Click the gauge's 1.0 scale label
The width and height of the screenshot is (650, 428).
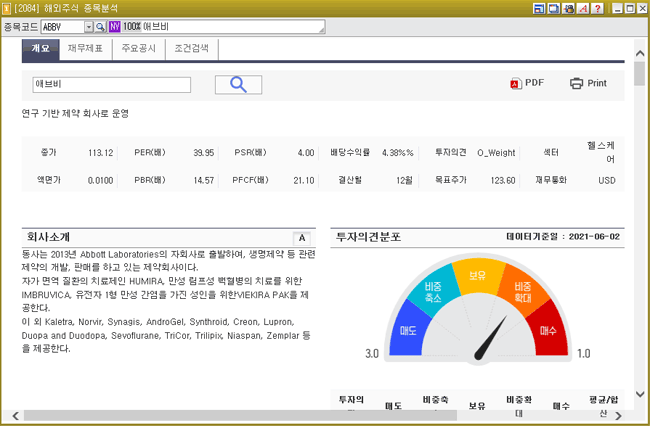click(584, 354)
